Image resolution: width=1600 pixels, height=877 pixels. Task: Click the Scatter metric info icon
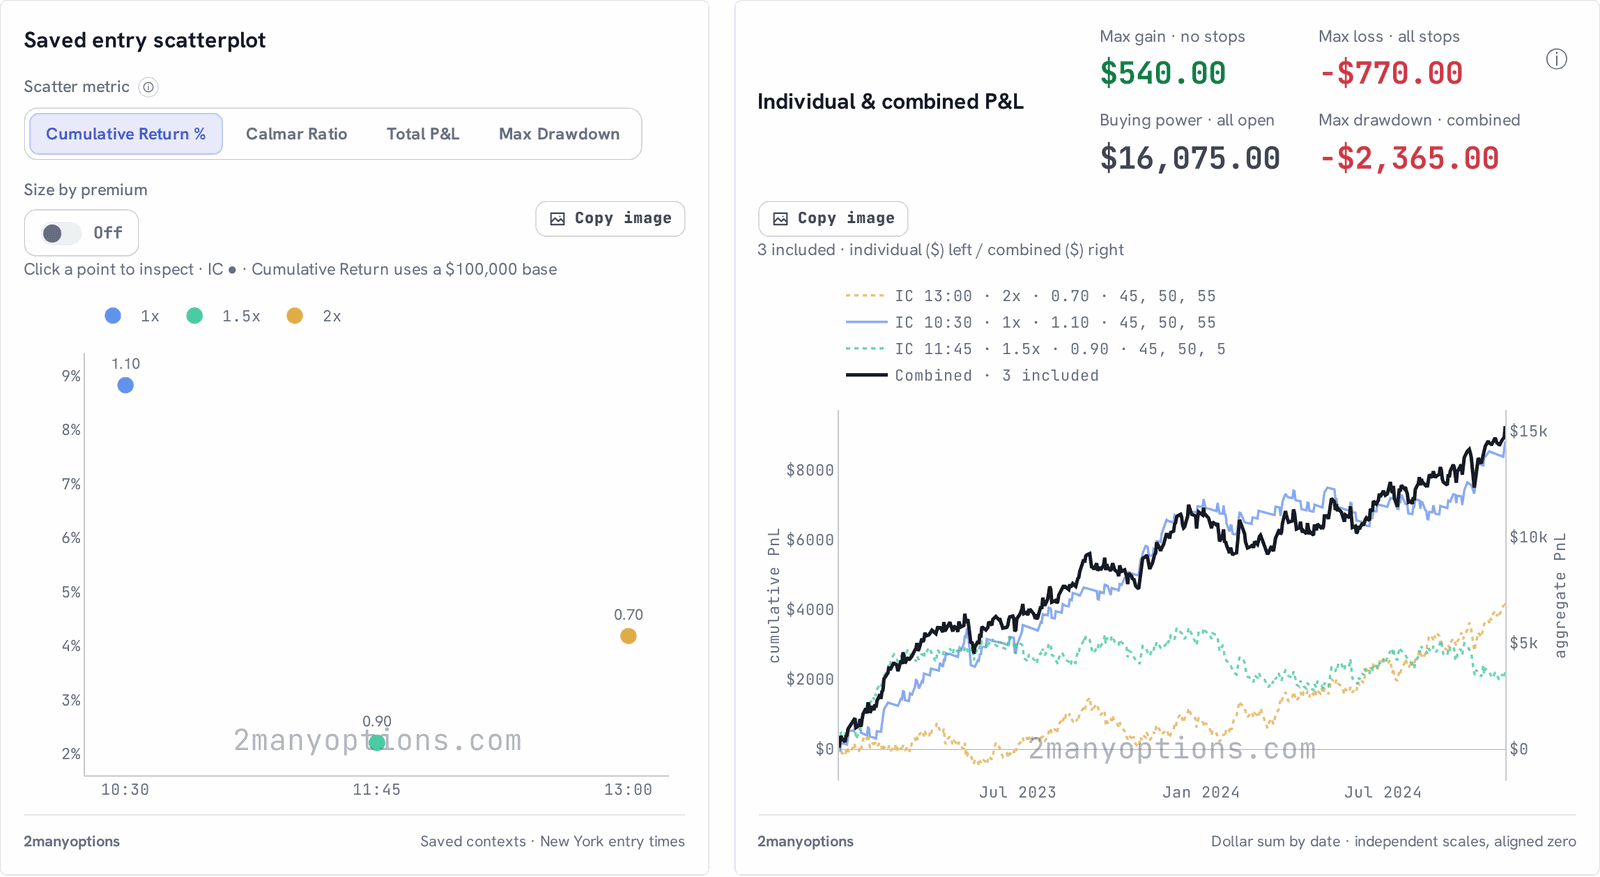click(x=148, y=87)
